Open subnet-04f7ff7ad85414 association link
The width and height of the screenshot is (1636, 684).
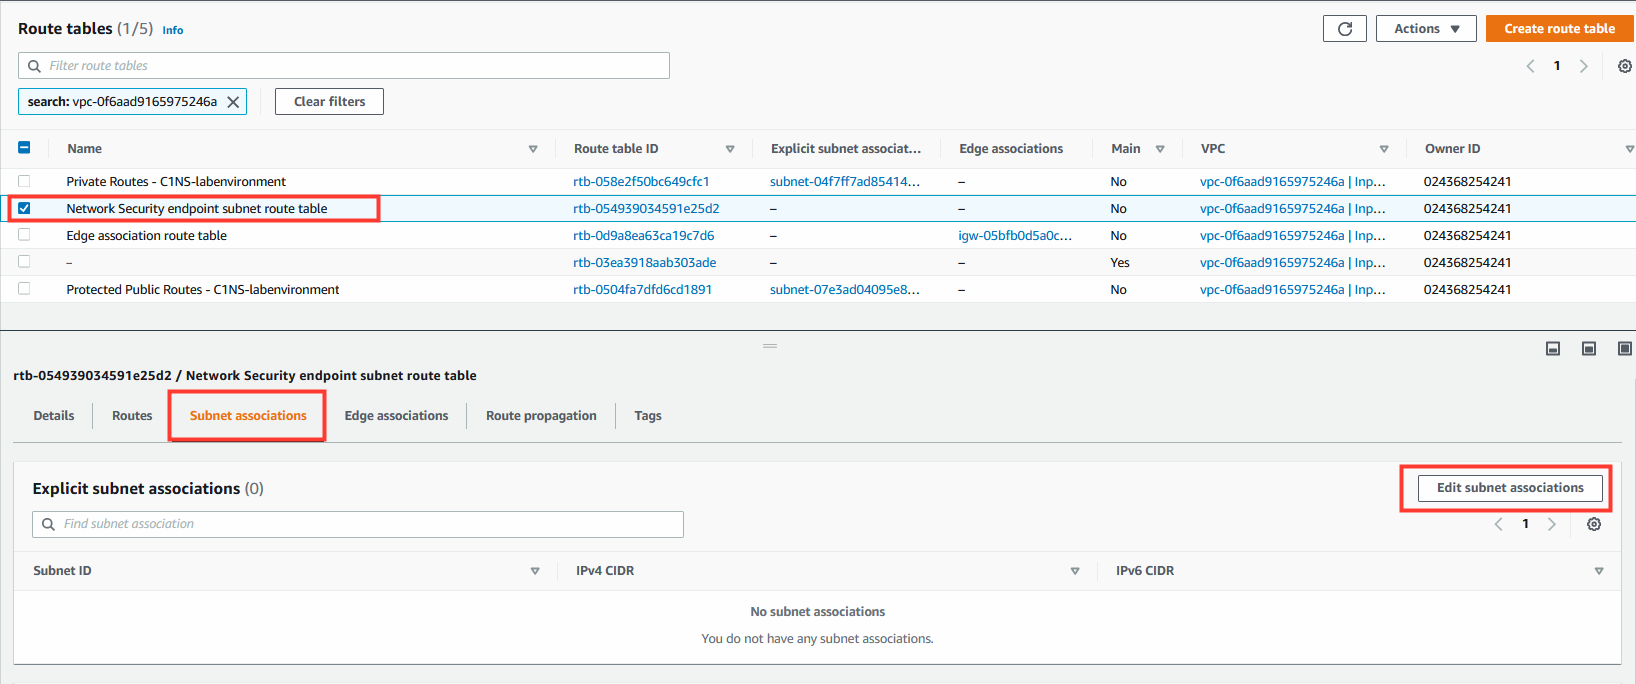(x=845, y=182)
